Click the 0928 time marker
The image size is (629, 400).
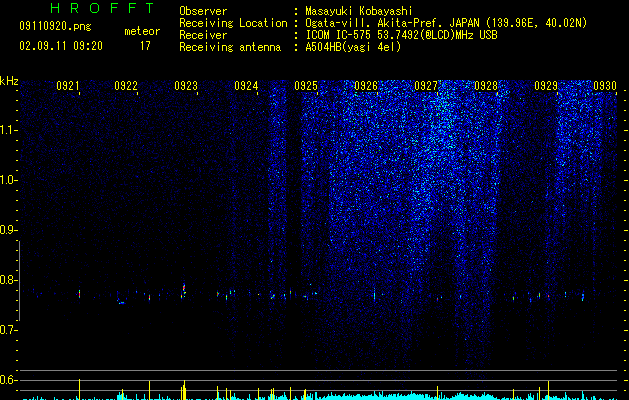pos(486,86)
